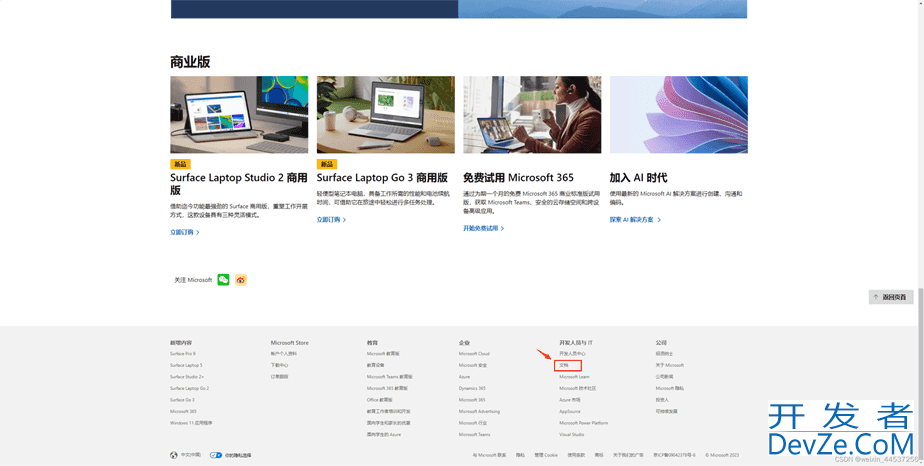Click the privacy choices toggle icon in footer

coord(216,455)
